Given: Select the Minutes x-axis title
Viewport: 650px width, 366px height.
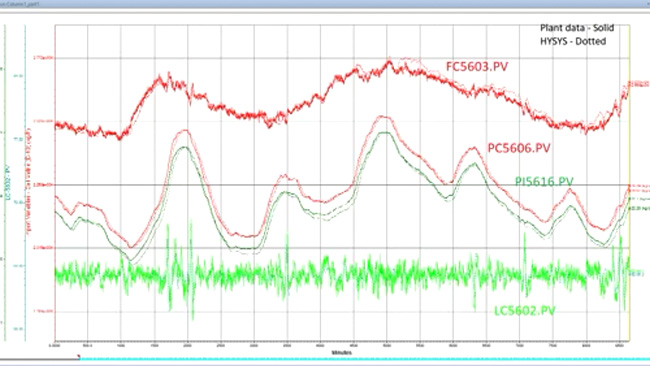Looking at the screenshot, I should click(x=342, y=352).
